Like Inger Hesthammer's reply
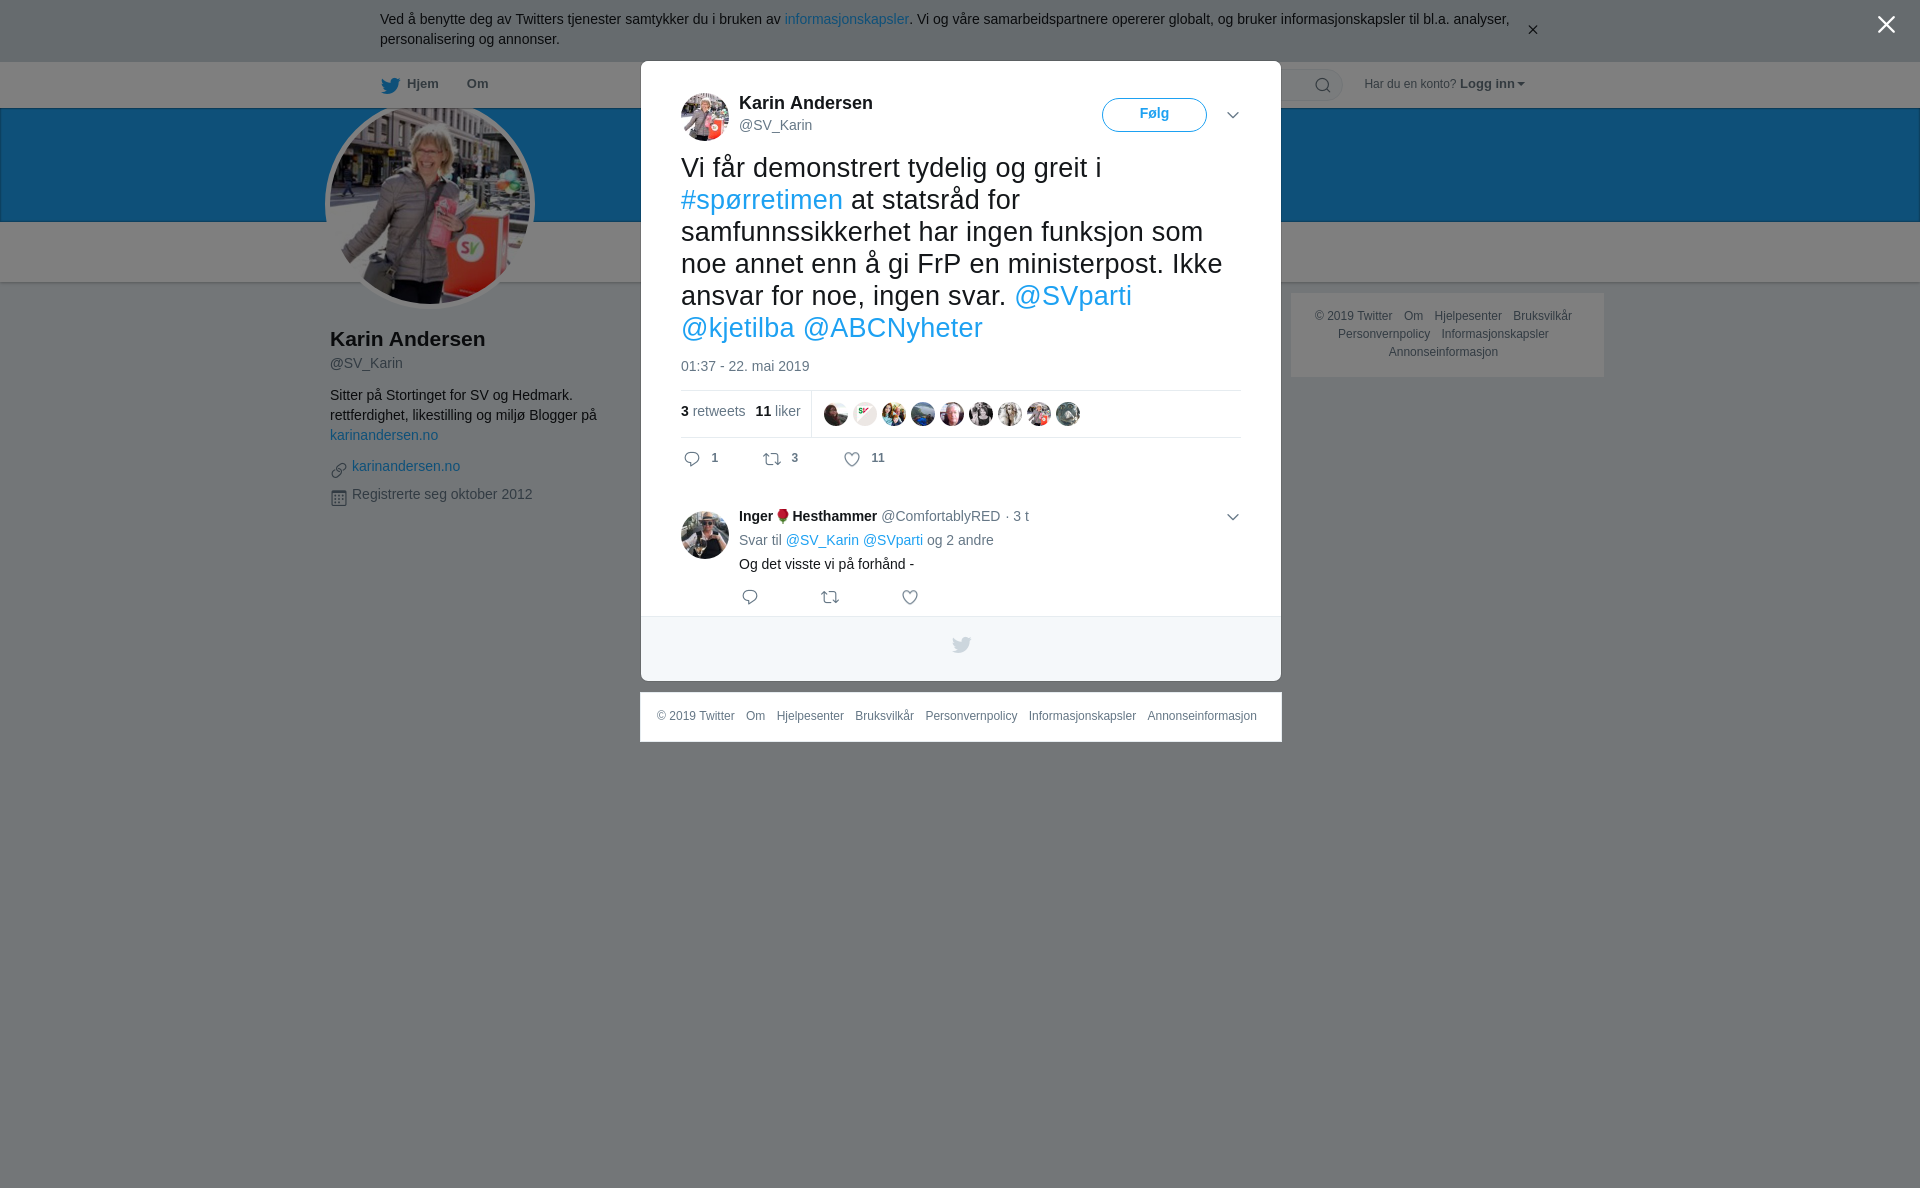Viewport: 1920px width, 1188px height. point(910,597)
